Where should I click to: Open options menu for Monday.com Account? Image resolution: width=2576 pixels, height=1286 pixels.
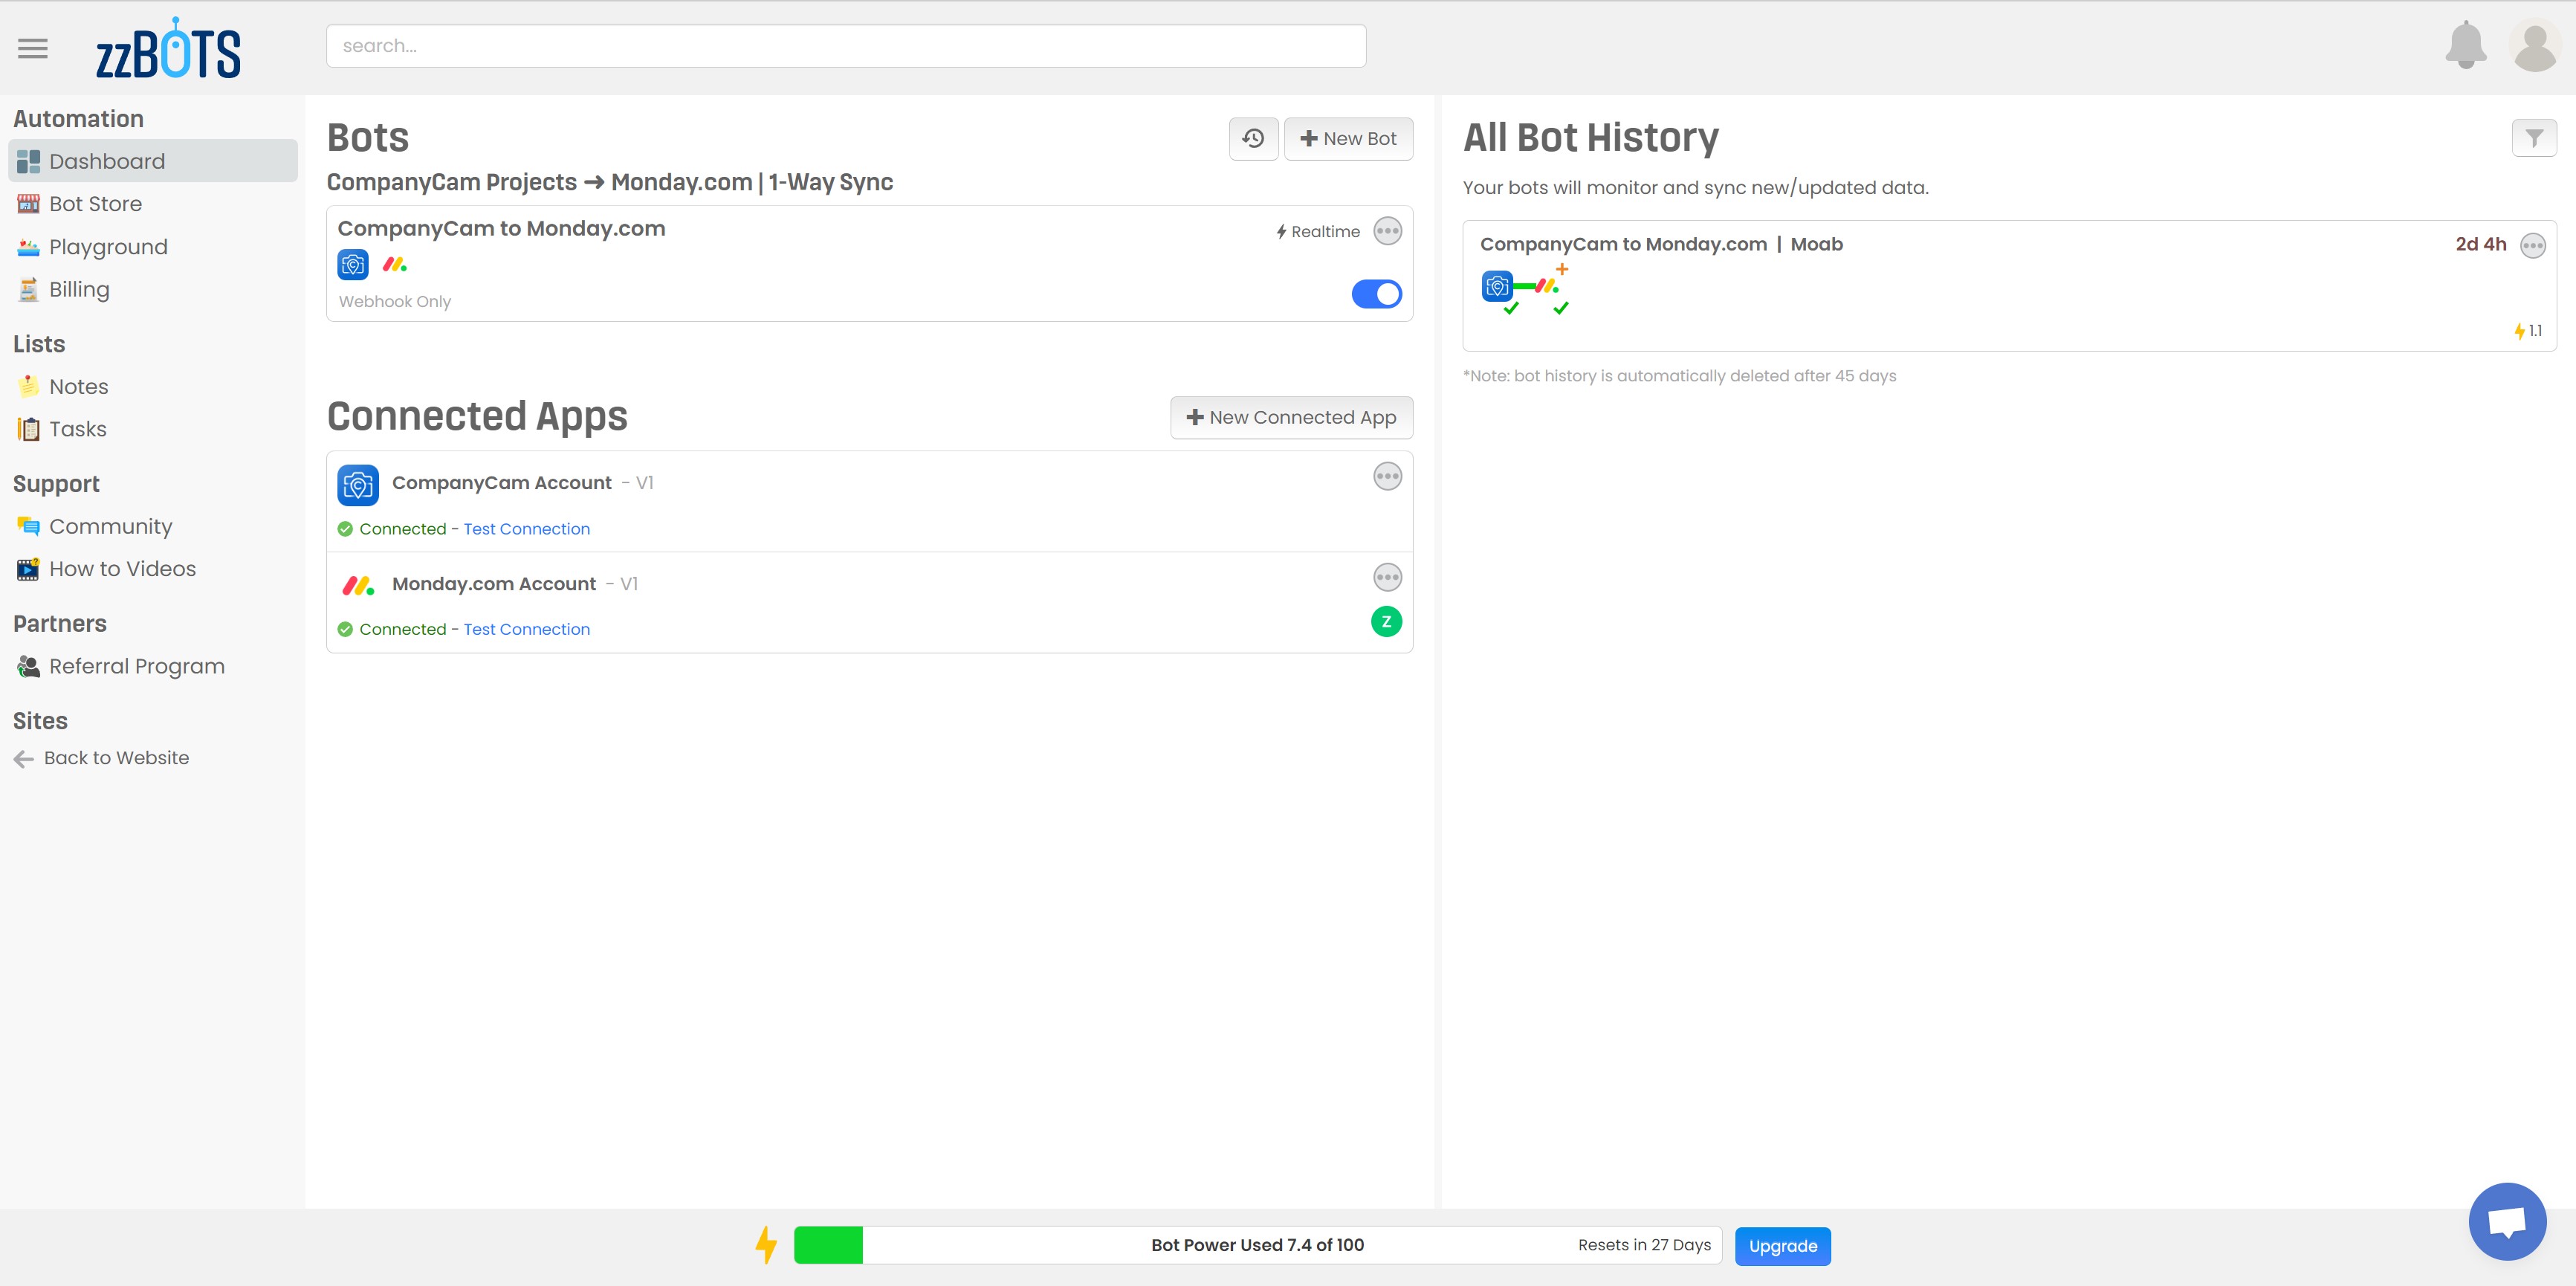coord(1387,578)
